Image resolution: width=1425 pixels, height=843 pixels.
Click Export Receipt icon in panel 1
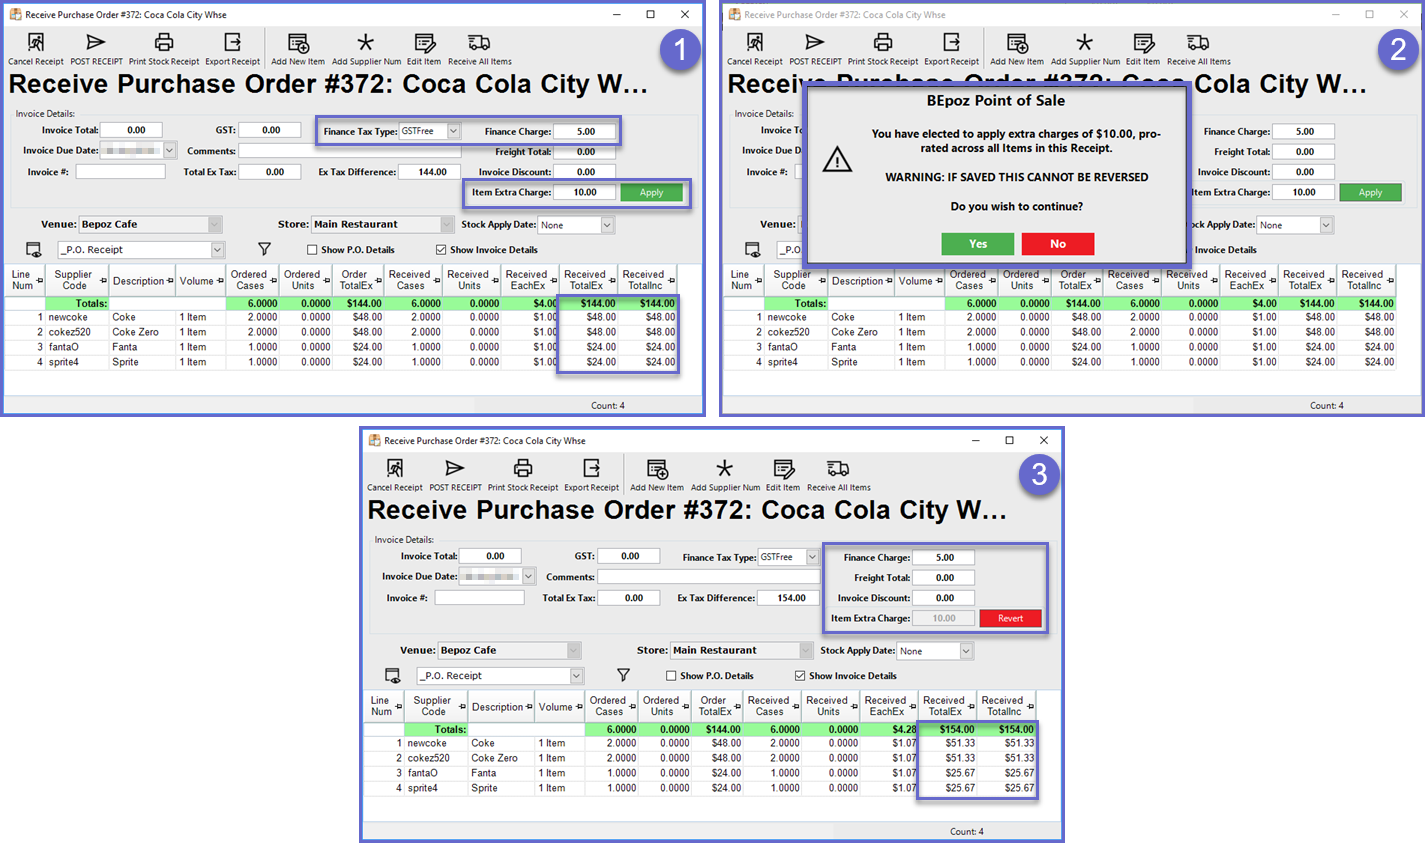pos(232,43)
